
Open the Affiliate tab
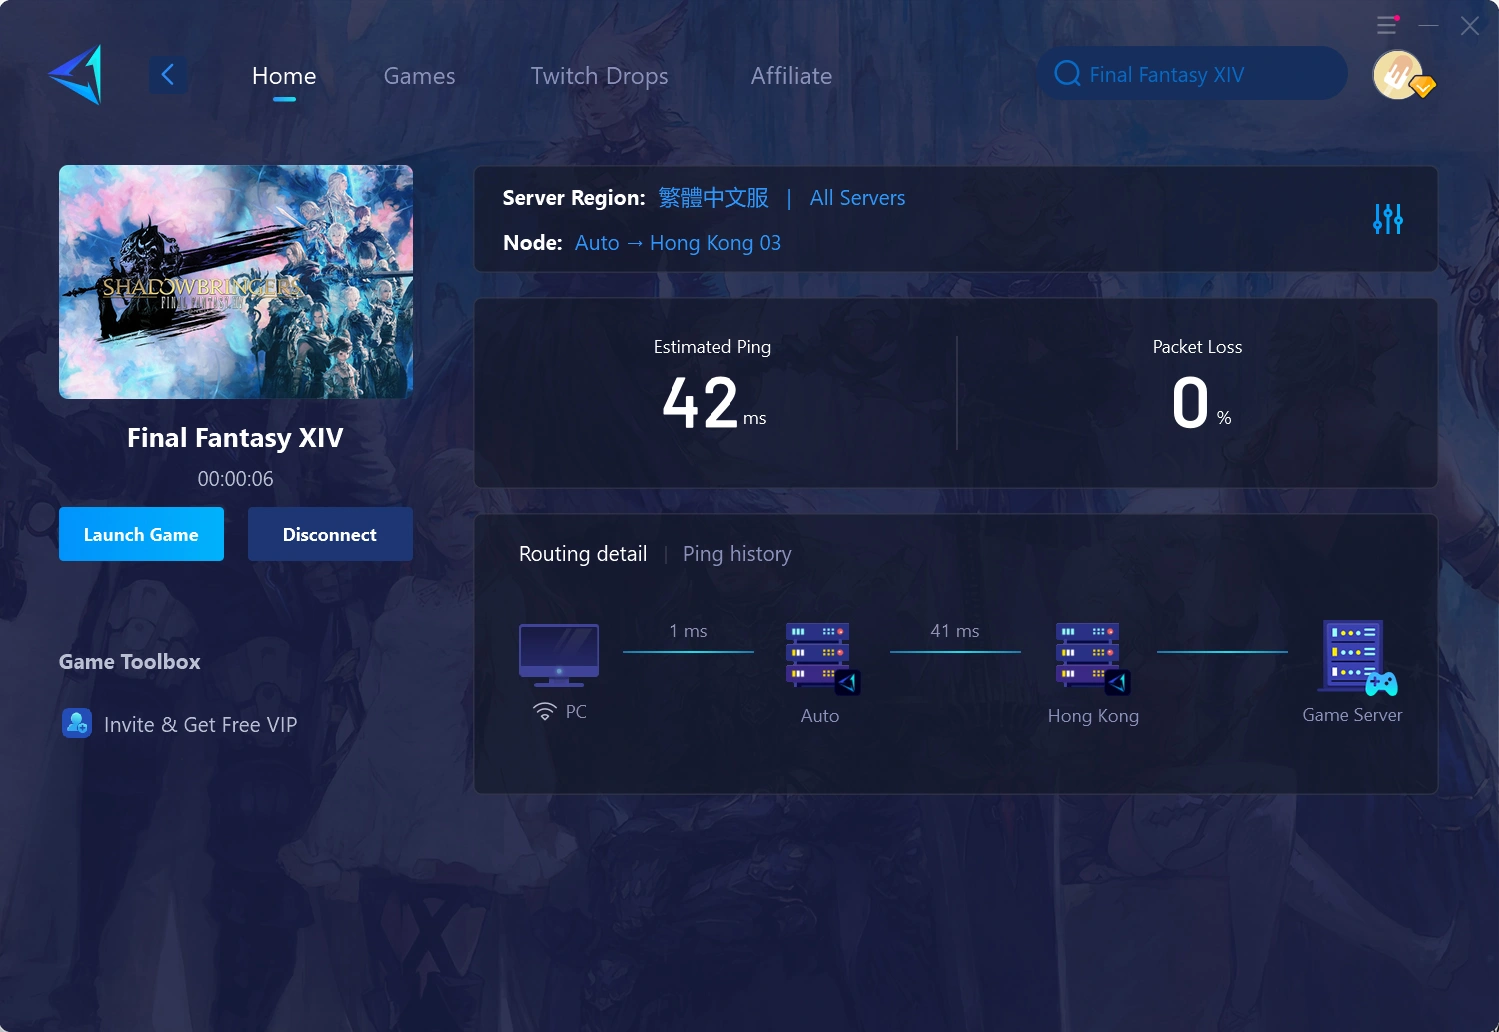pos(791,76)
